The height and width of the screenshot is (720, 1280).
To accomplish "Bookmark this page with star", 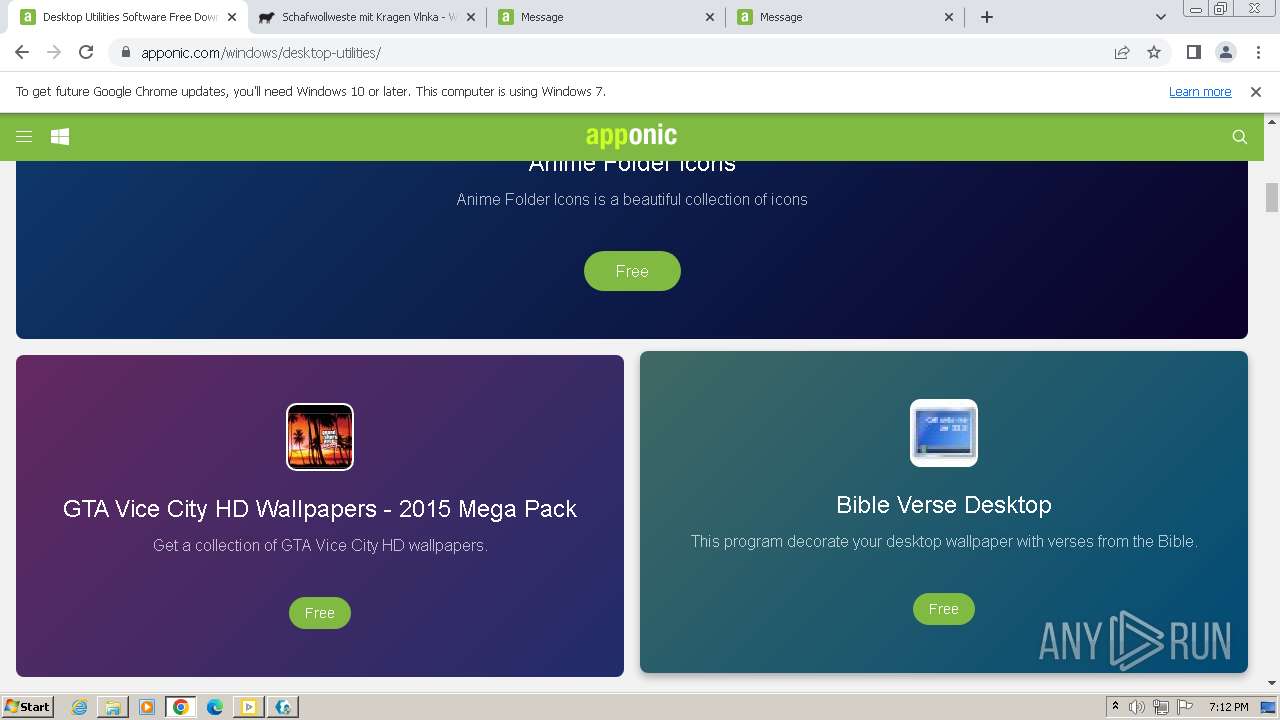I will [1154, 52].
